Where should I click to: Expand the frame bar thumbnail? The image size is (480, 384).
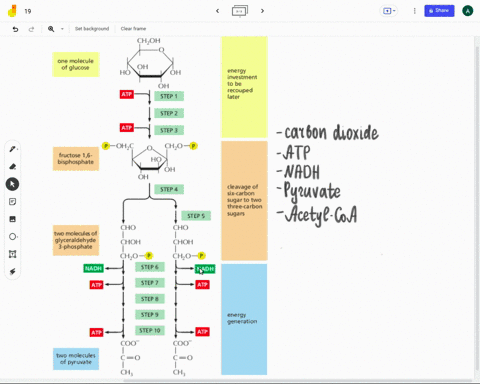[240, 11]
